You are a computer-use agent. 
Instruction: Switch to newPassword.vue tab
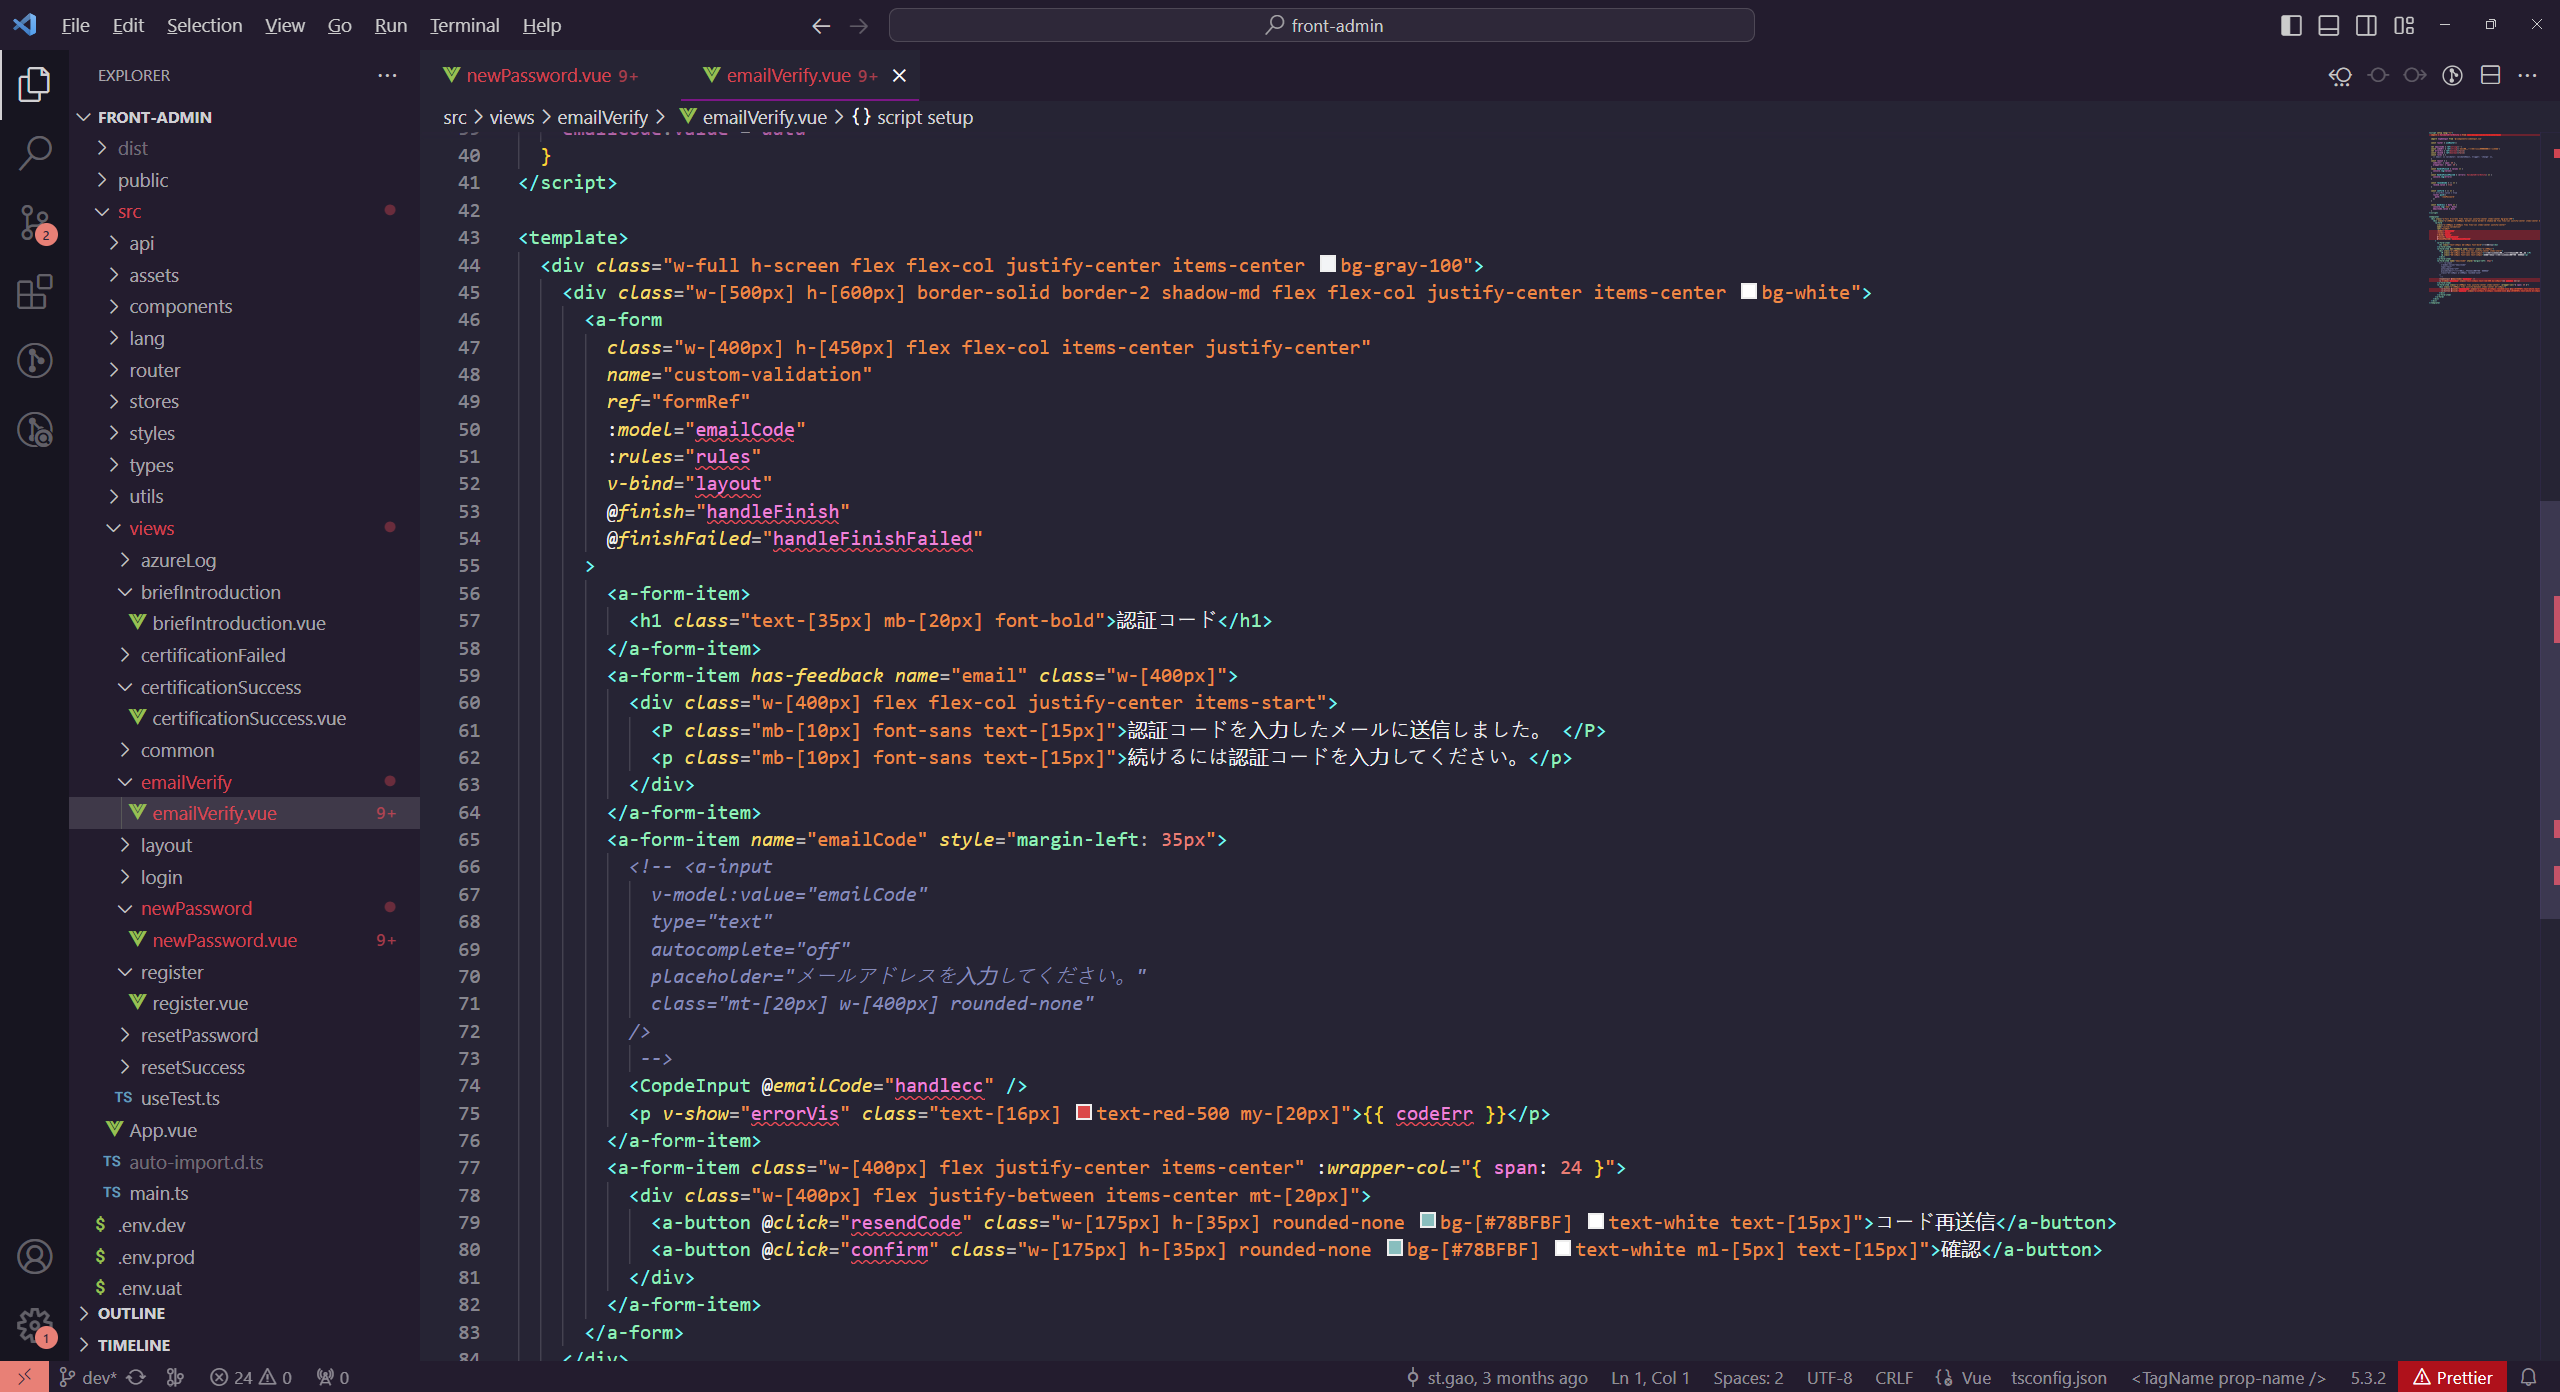point(539,75)
